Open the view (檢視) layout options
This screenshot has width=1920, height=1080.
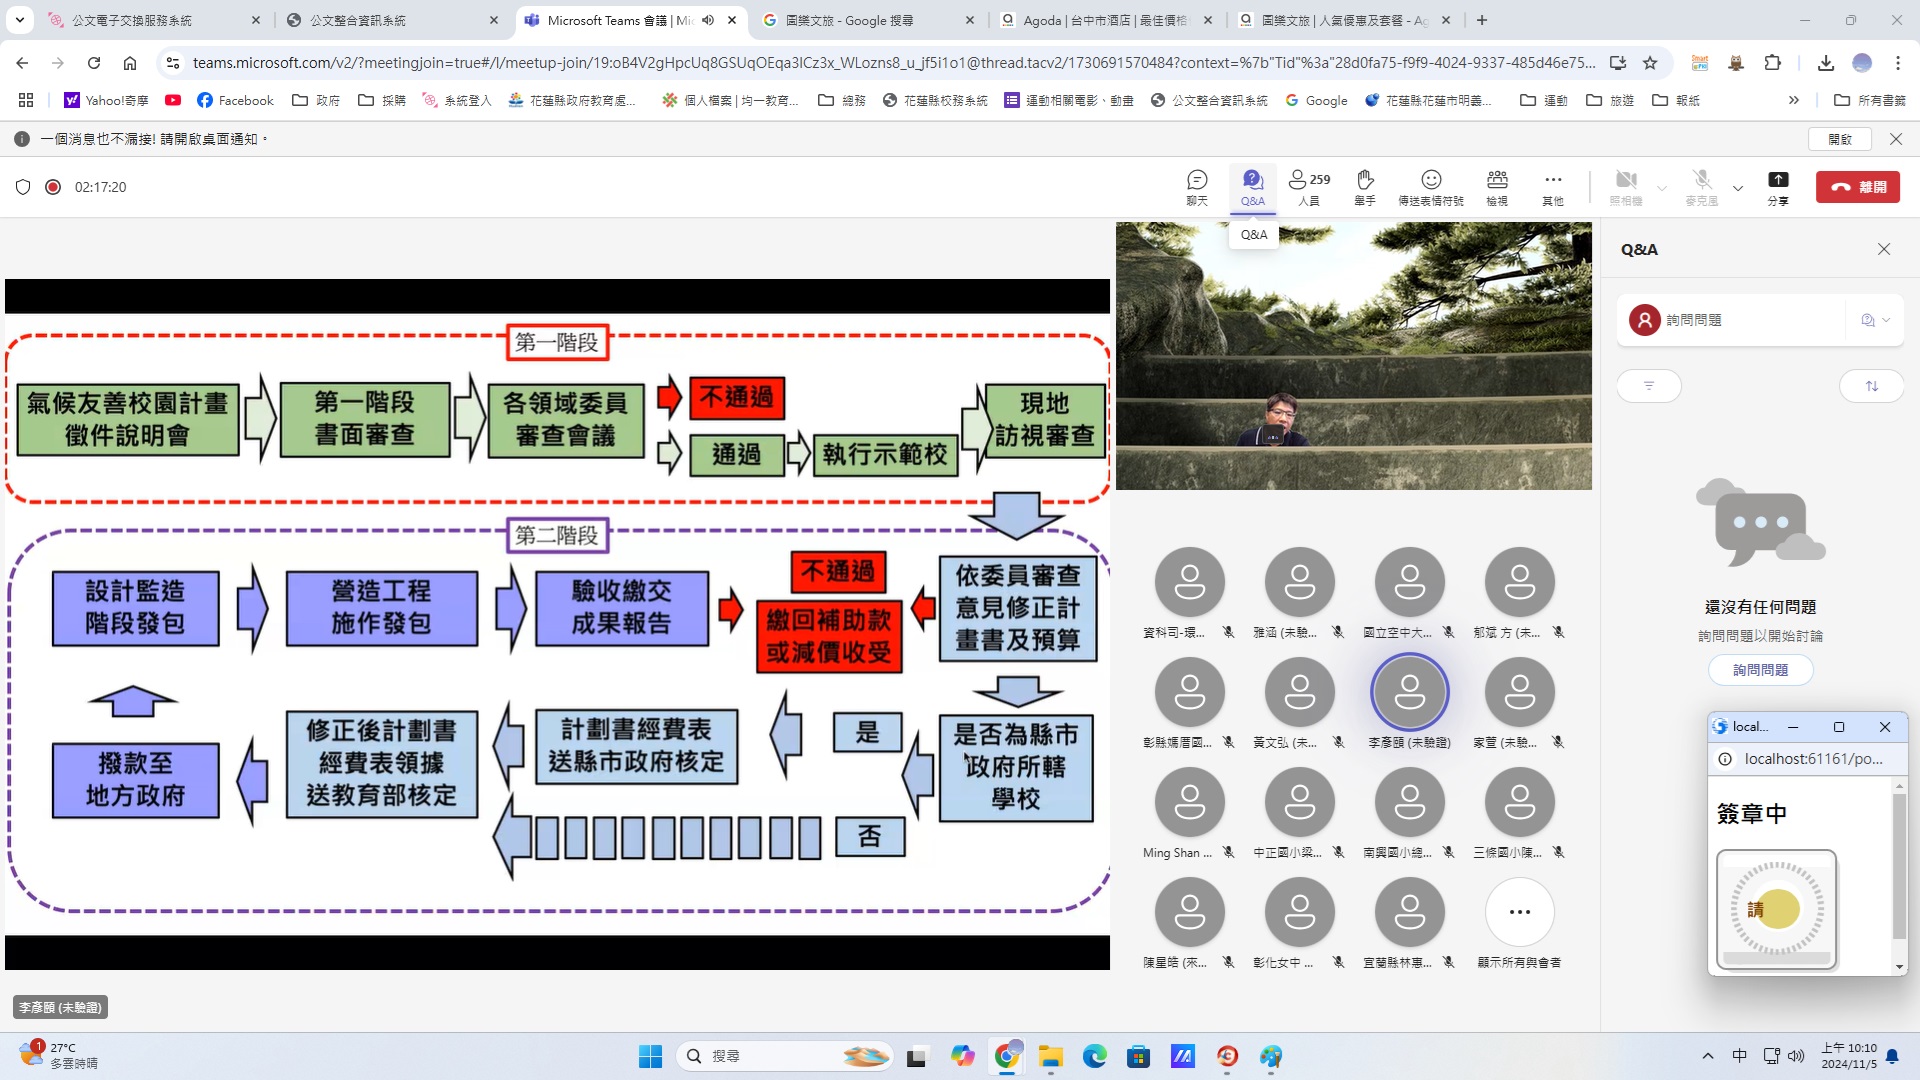pyautogui.click(x=1497, y=186)
